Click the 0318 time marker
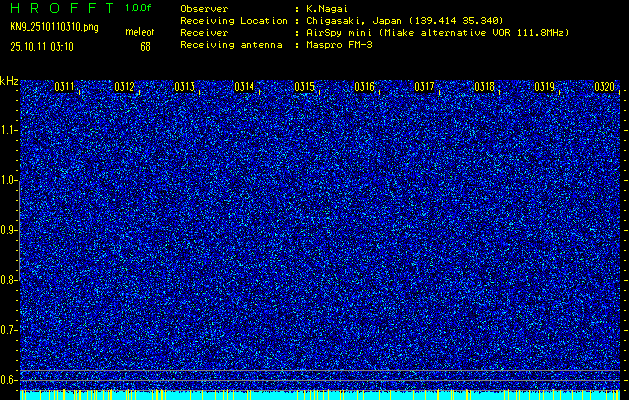Viewport: 629px width, 400px height. 484,88
